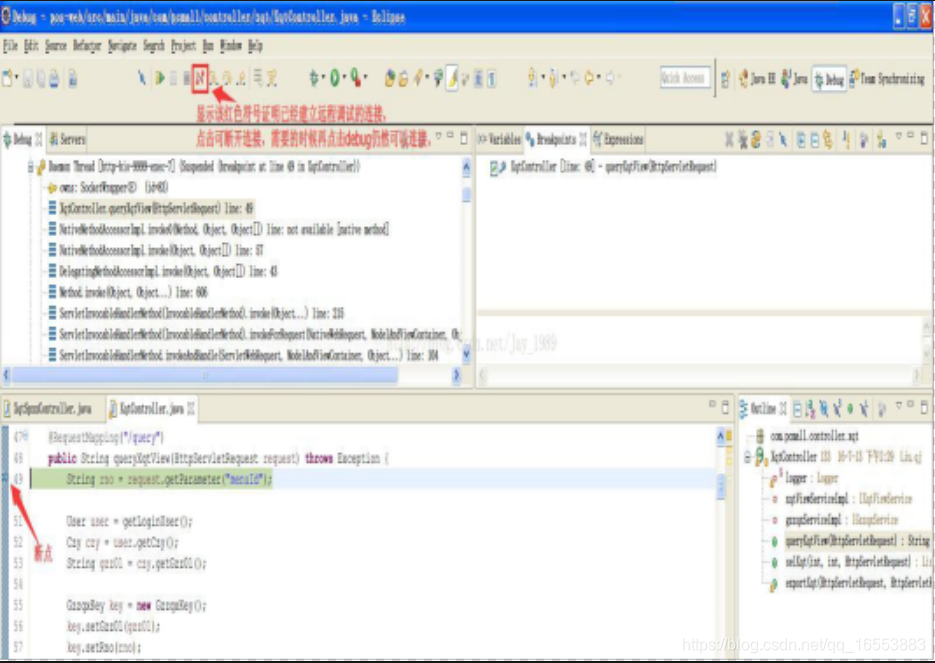Open the Outline view menu triangle
This screenshot has height=663, width=935.
[899, 407]
